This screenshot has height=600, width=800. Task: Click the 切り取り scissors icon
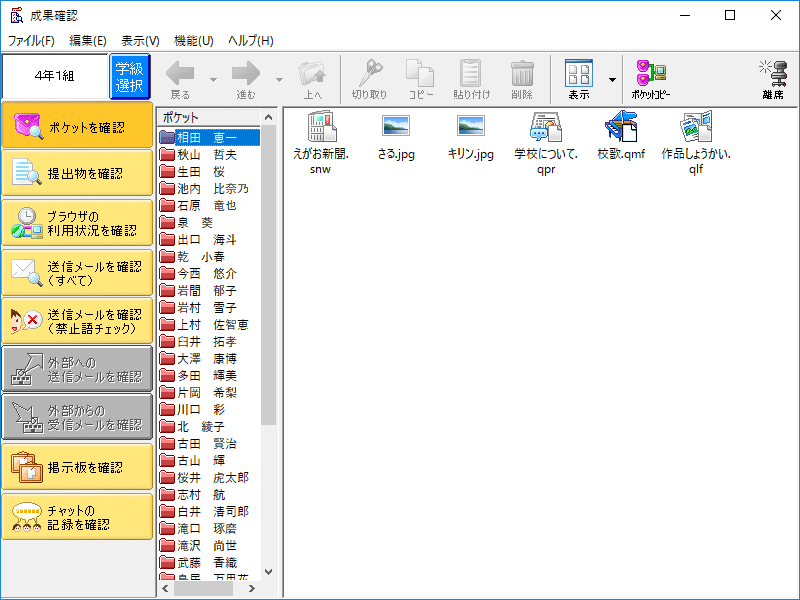coord(370,73)
